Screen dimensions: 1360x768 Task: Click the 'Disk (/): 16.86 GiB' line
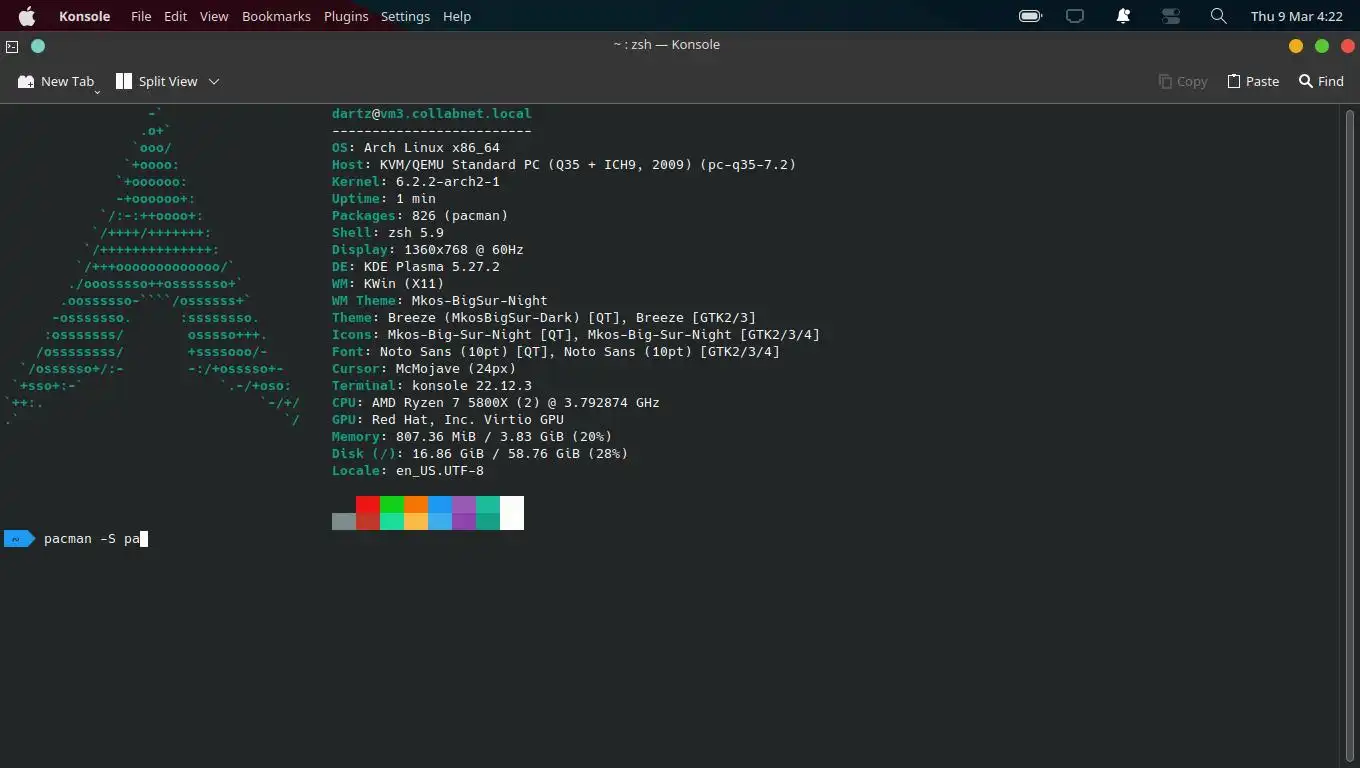[480, 453]
